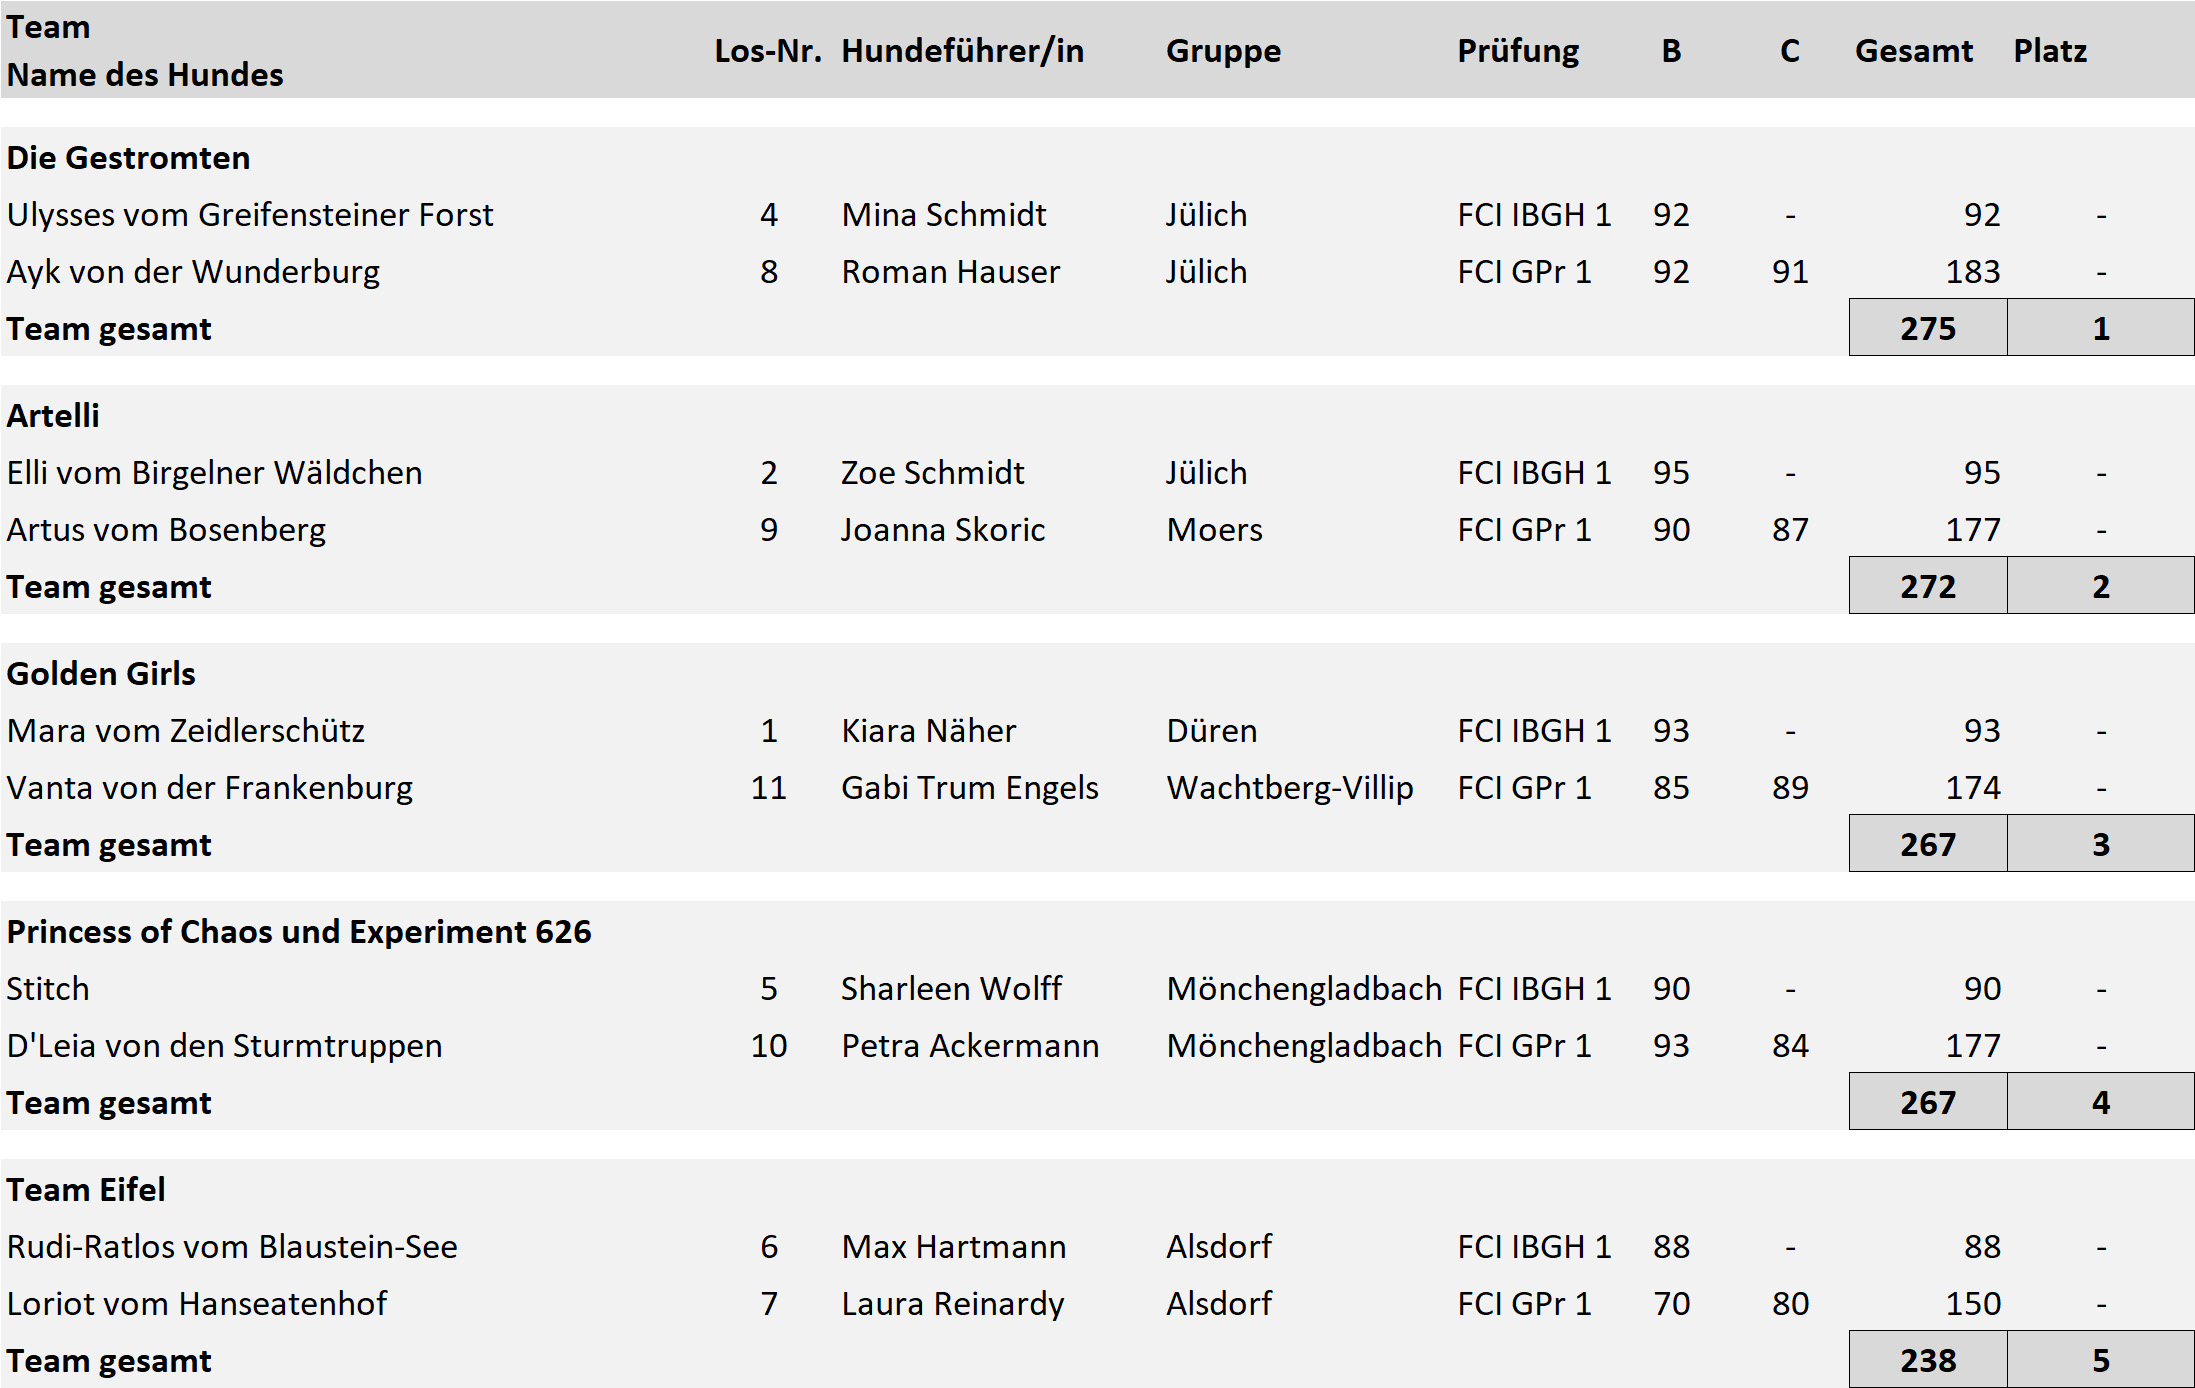Click Loriot vom Hanseatenhof row name
The image size is (2195, 1388).
pyautogui.click(x=197, y=1304)
